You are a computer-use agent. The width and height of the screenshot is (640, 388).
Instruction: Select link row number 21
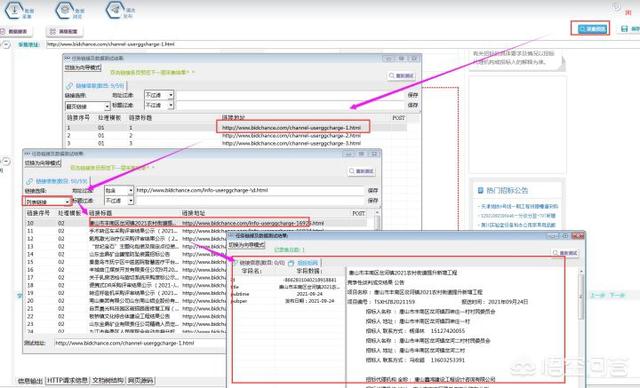[125, 308]
